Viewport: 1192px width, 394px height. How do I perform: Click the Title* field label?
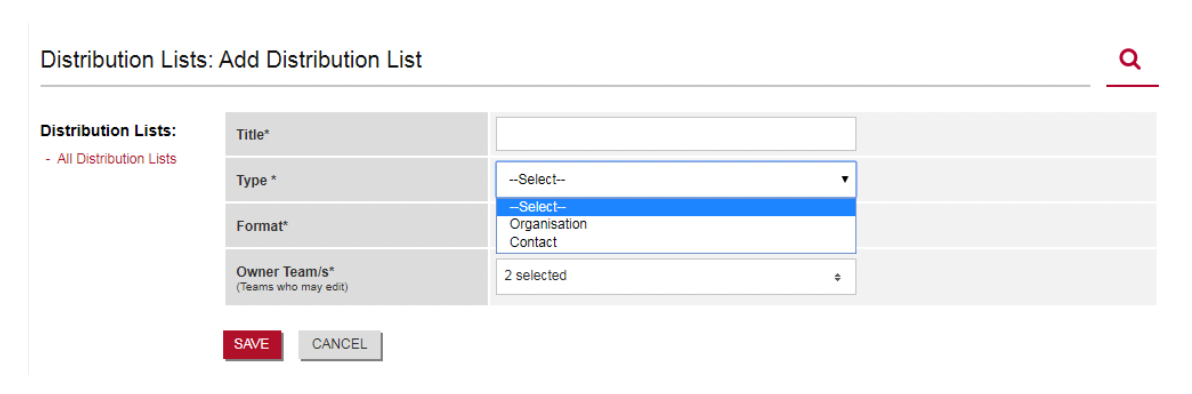pos(253,135)
